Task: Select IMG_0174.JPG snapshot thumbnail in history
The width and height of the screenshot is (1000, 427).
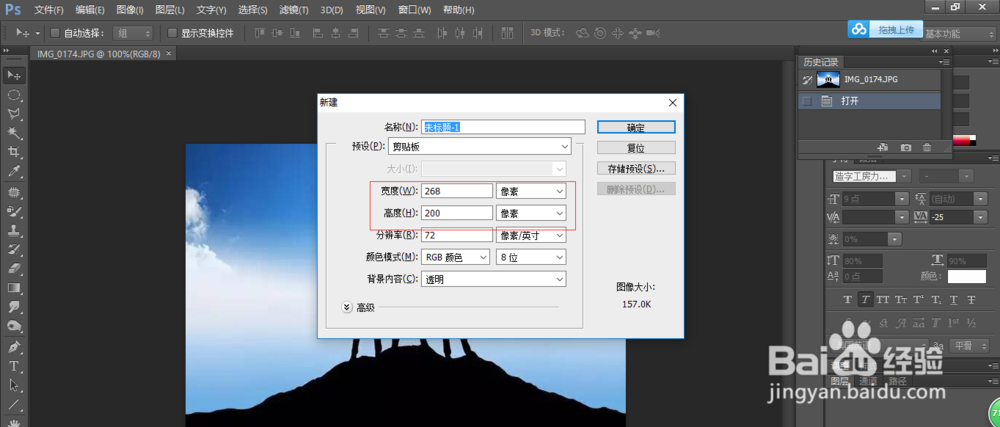Action: (827, 80)
